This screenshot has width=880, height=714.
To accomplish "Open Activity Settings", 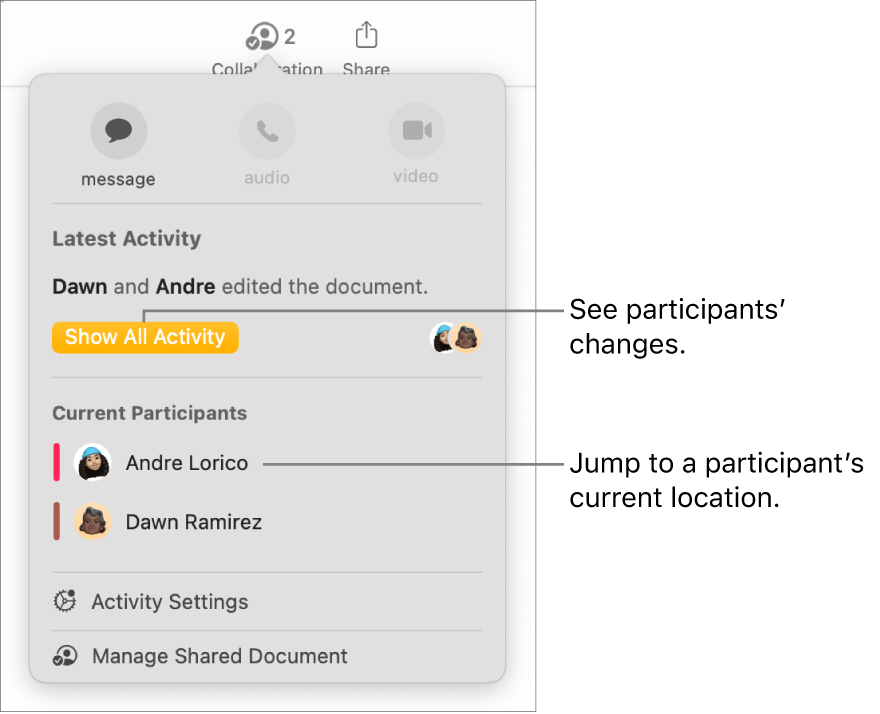I will tap(170, 602).
